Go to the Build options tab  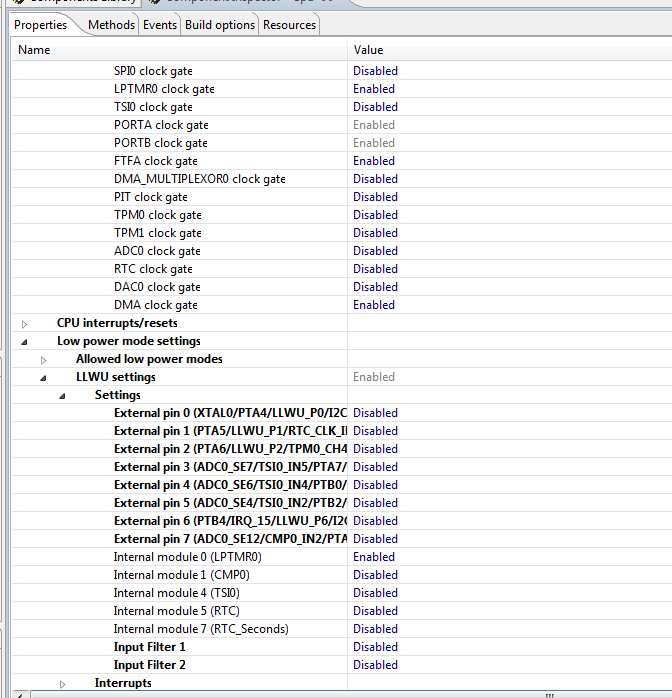[220, 25]
